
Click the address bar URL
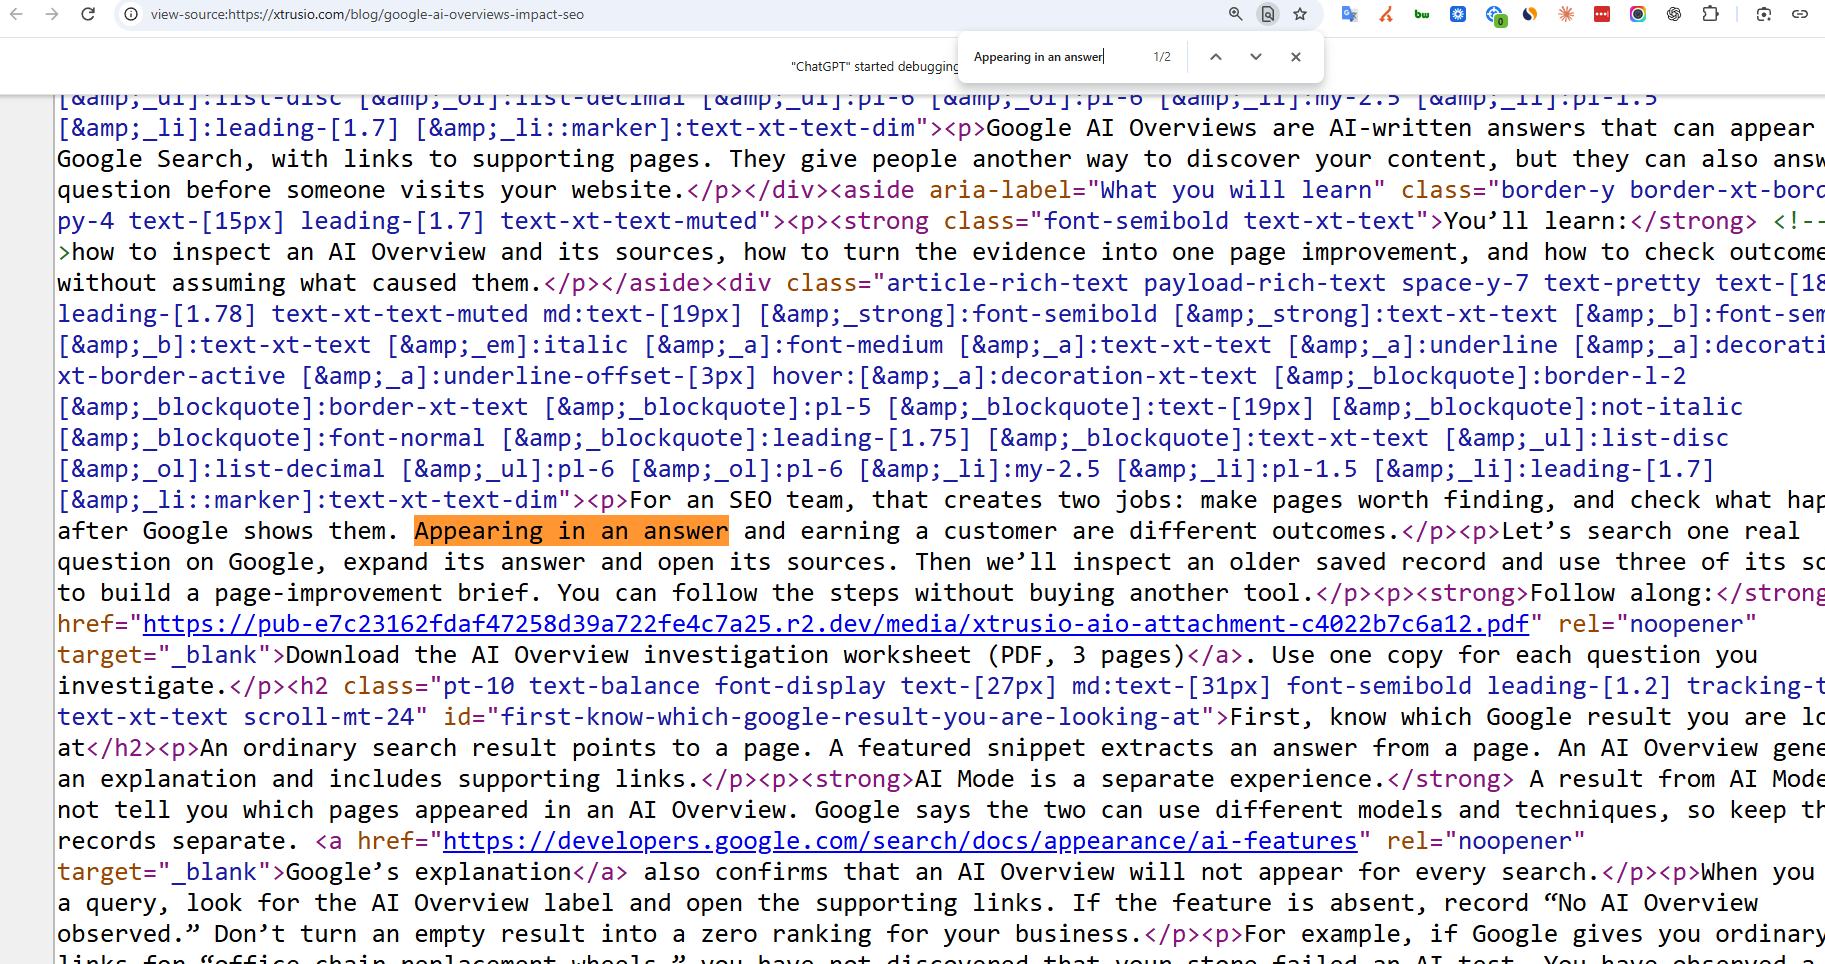point(367,14)
